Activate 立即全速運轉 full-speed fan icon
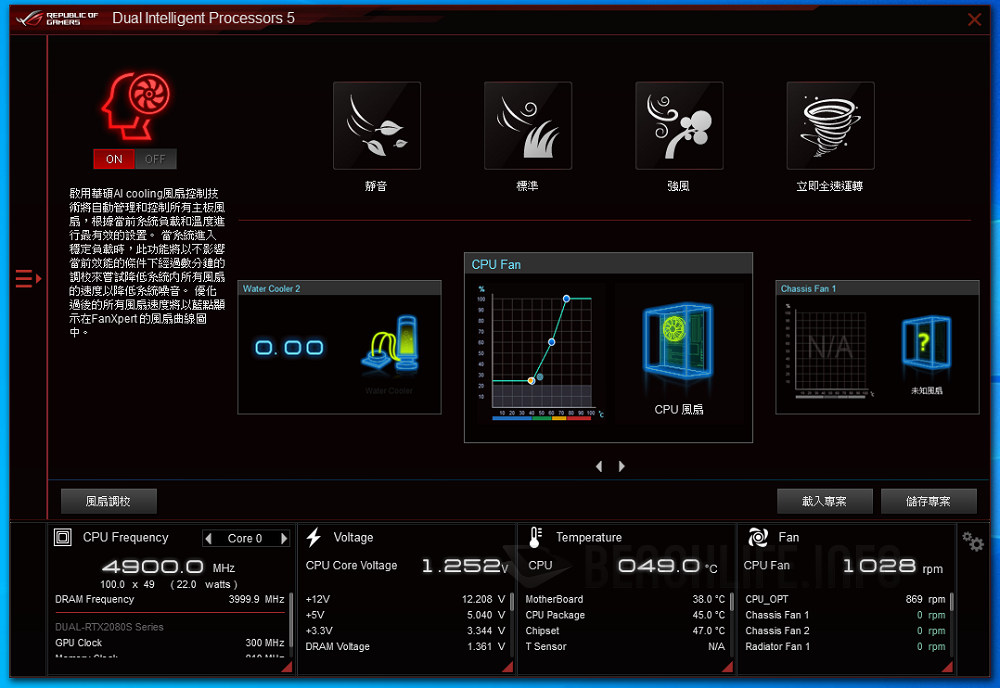Image resolution: width=1000 pixels, height=688 pixels. (x=830, y=124)
